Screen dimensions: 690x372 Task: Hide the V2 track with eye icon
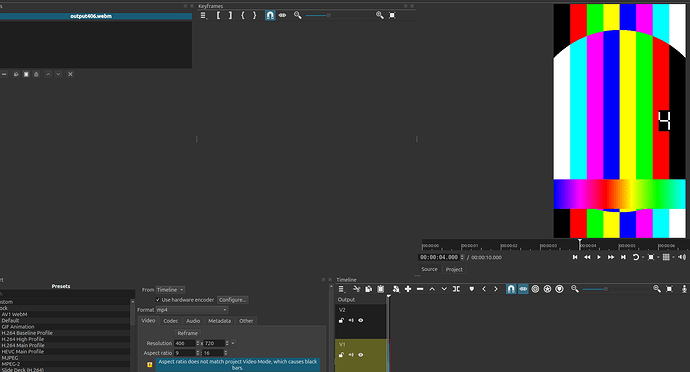click(x=360, y=320)
